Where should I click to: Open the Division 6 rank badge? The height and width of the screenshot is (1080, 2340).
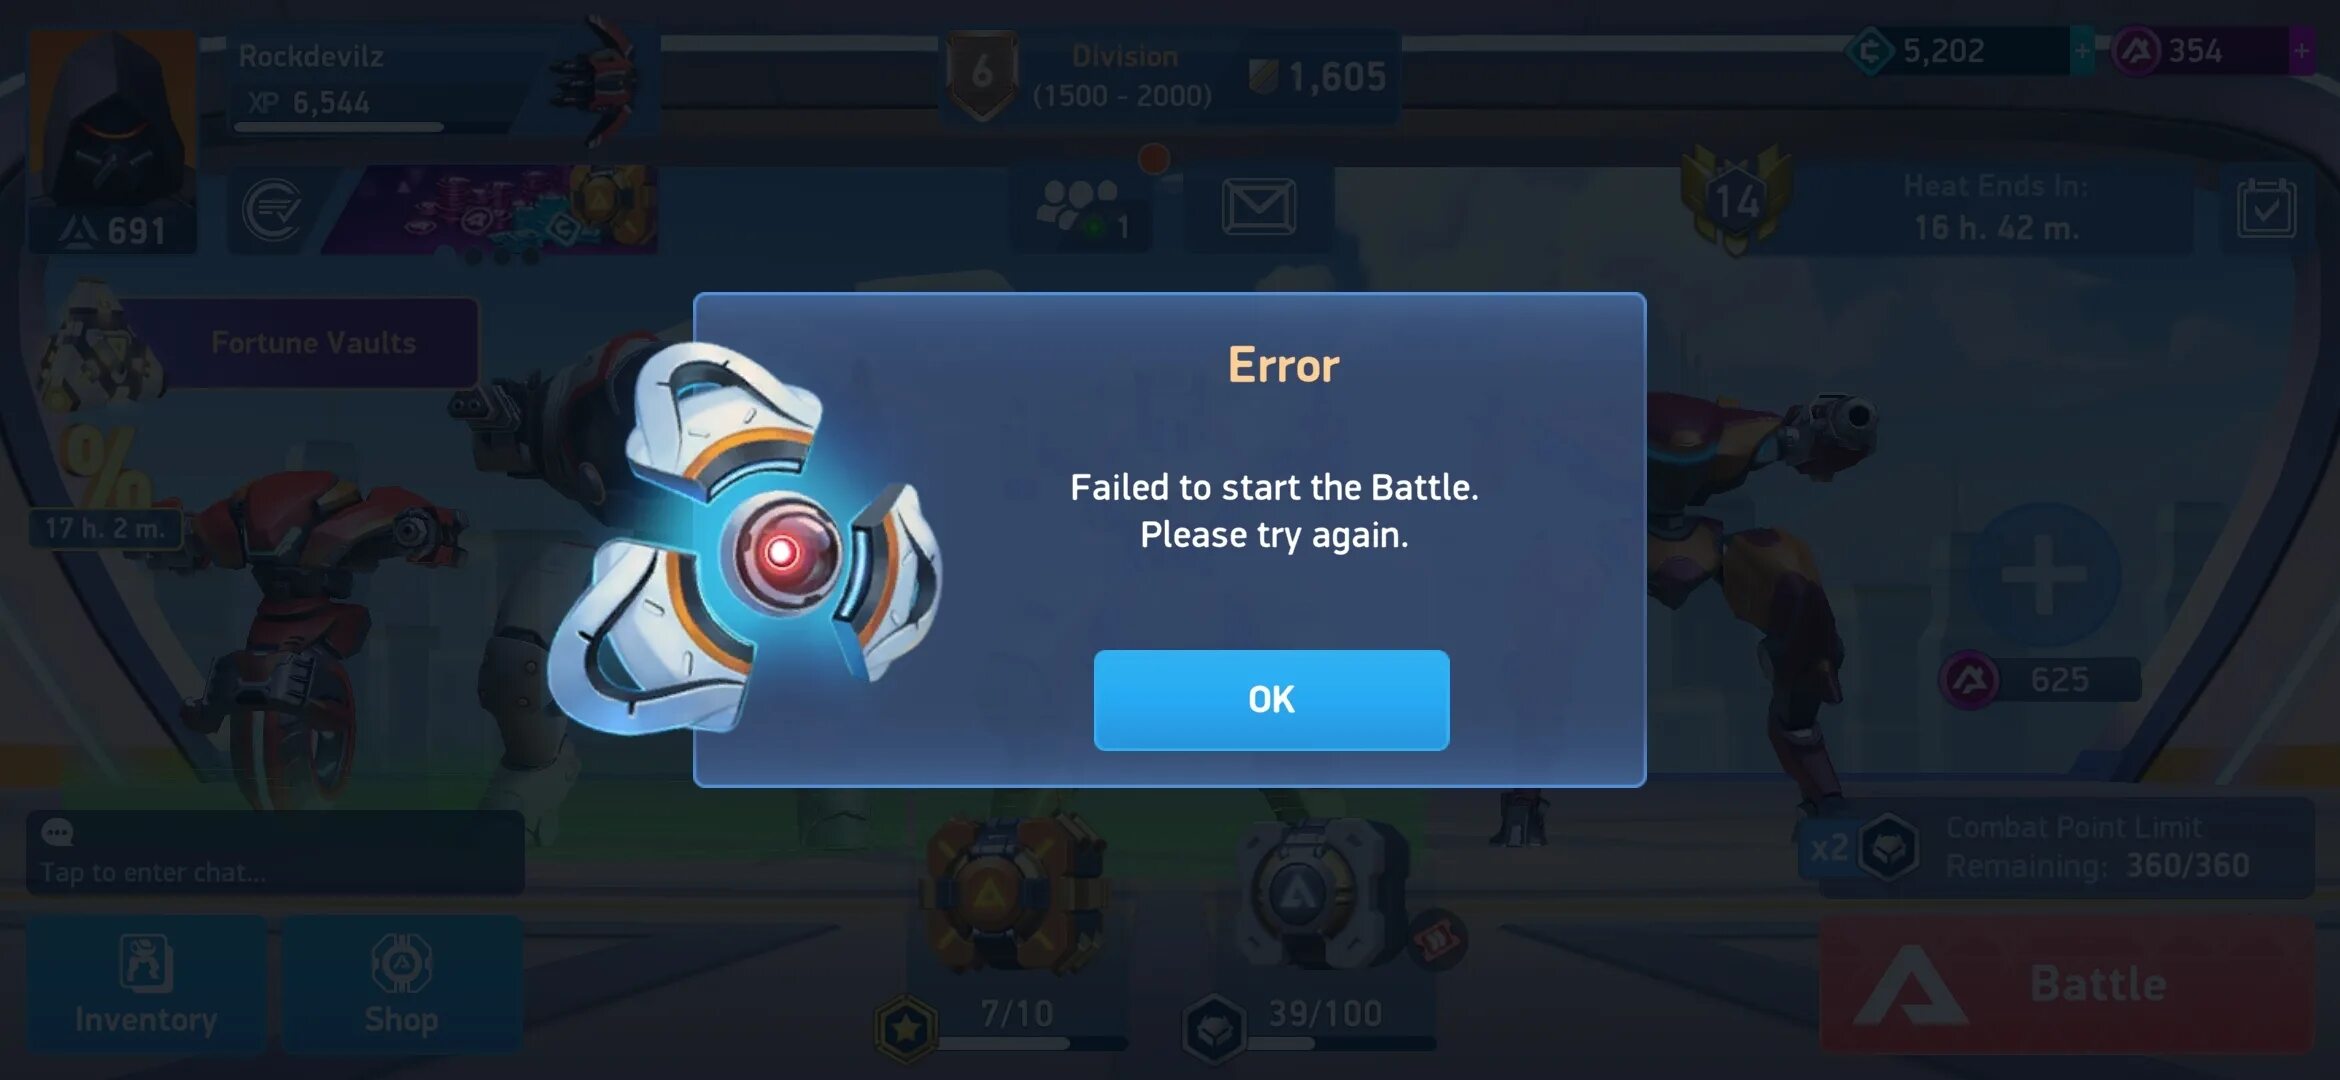click(982, 75)
